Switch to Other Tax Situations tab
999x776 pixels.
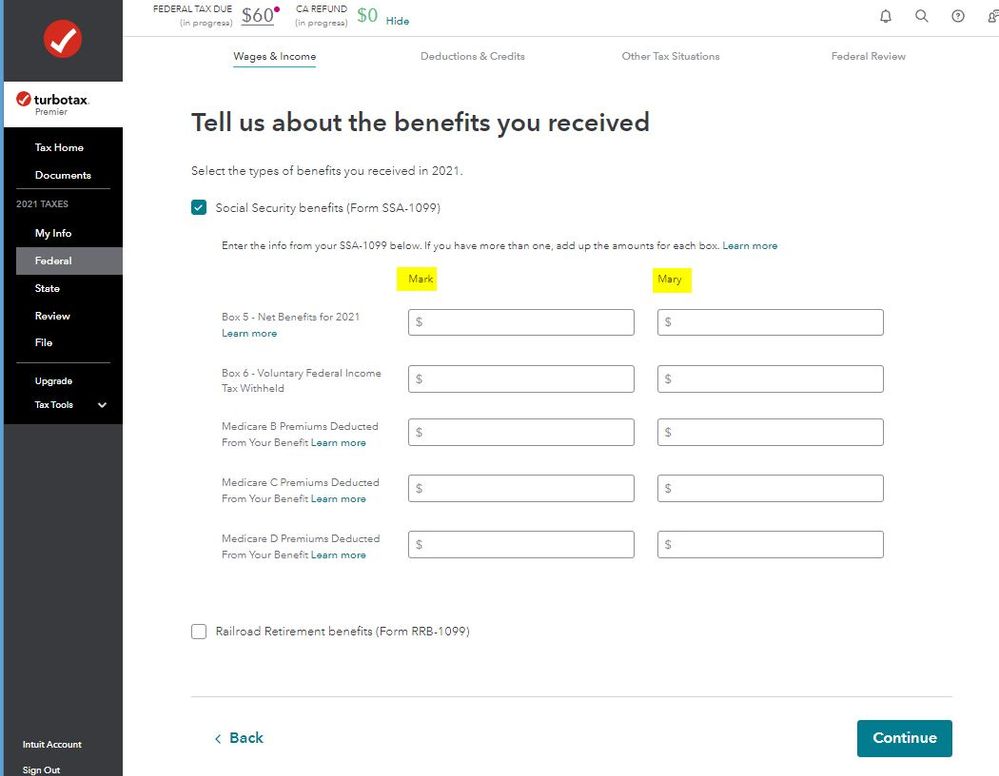(x=671, y=56)
